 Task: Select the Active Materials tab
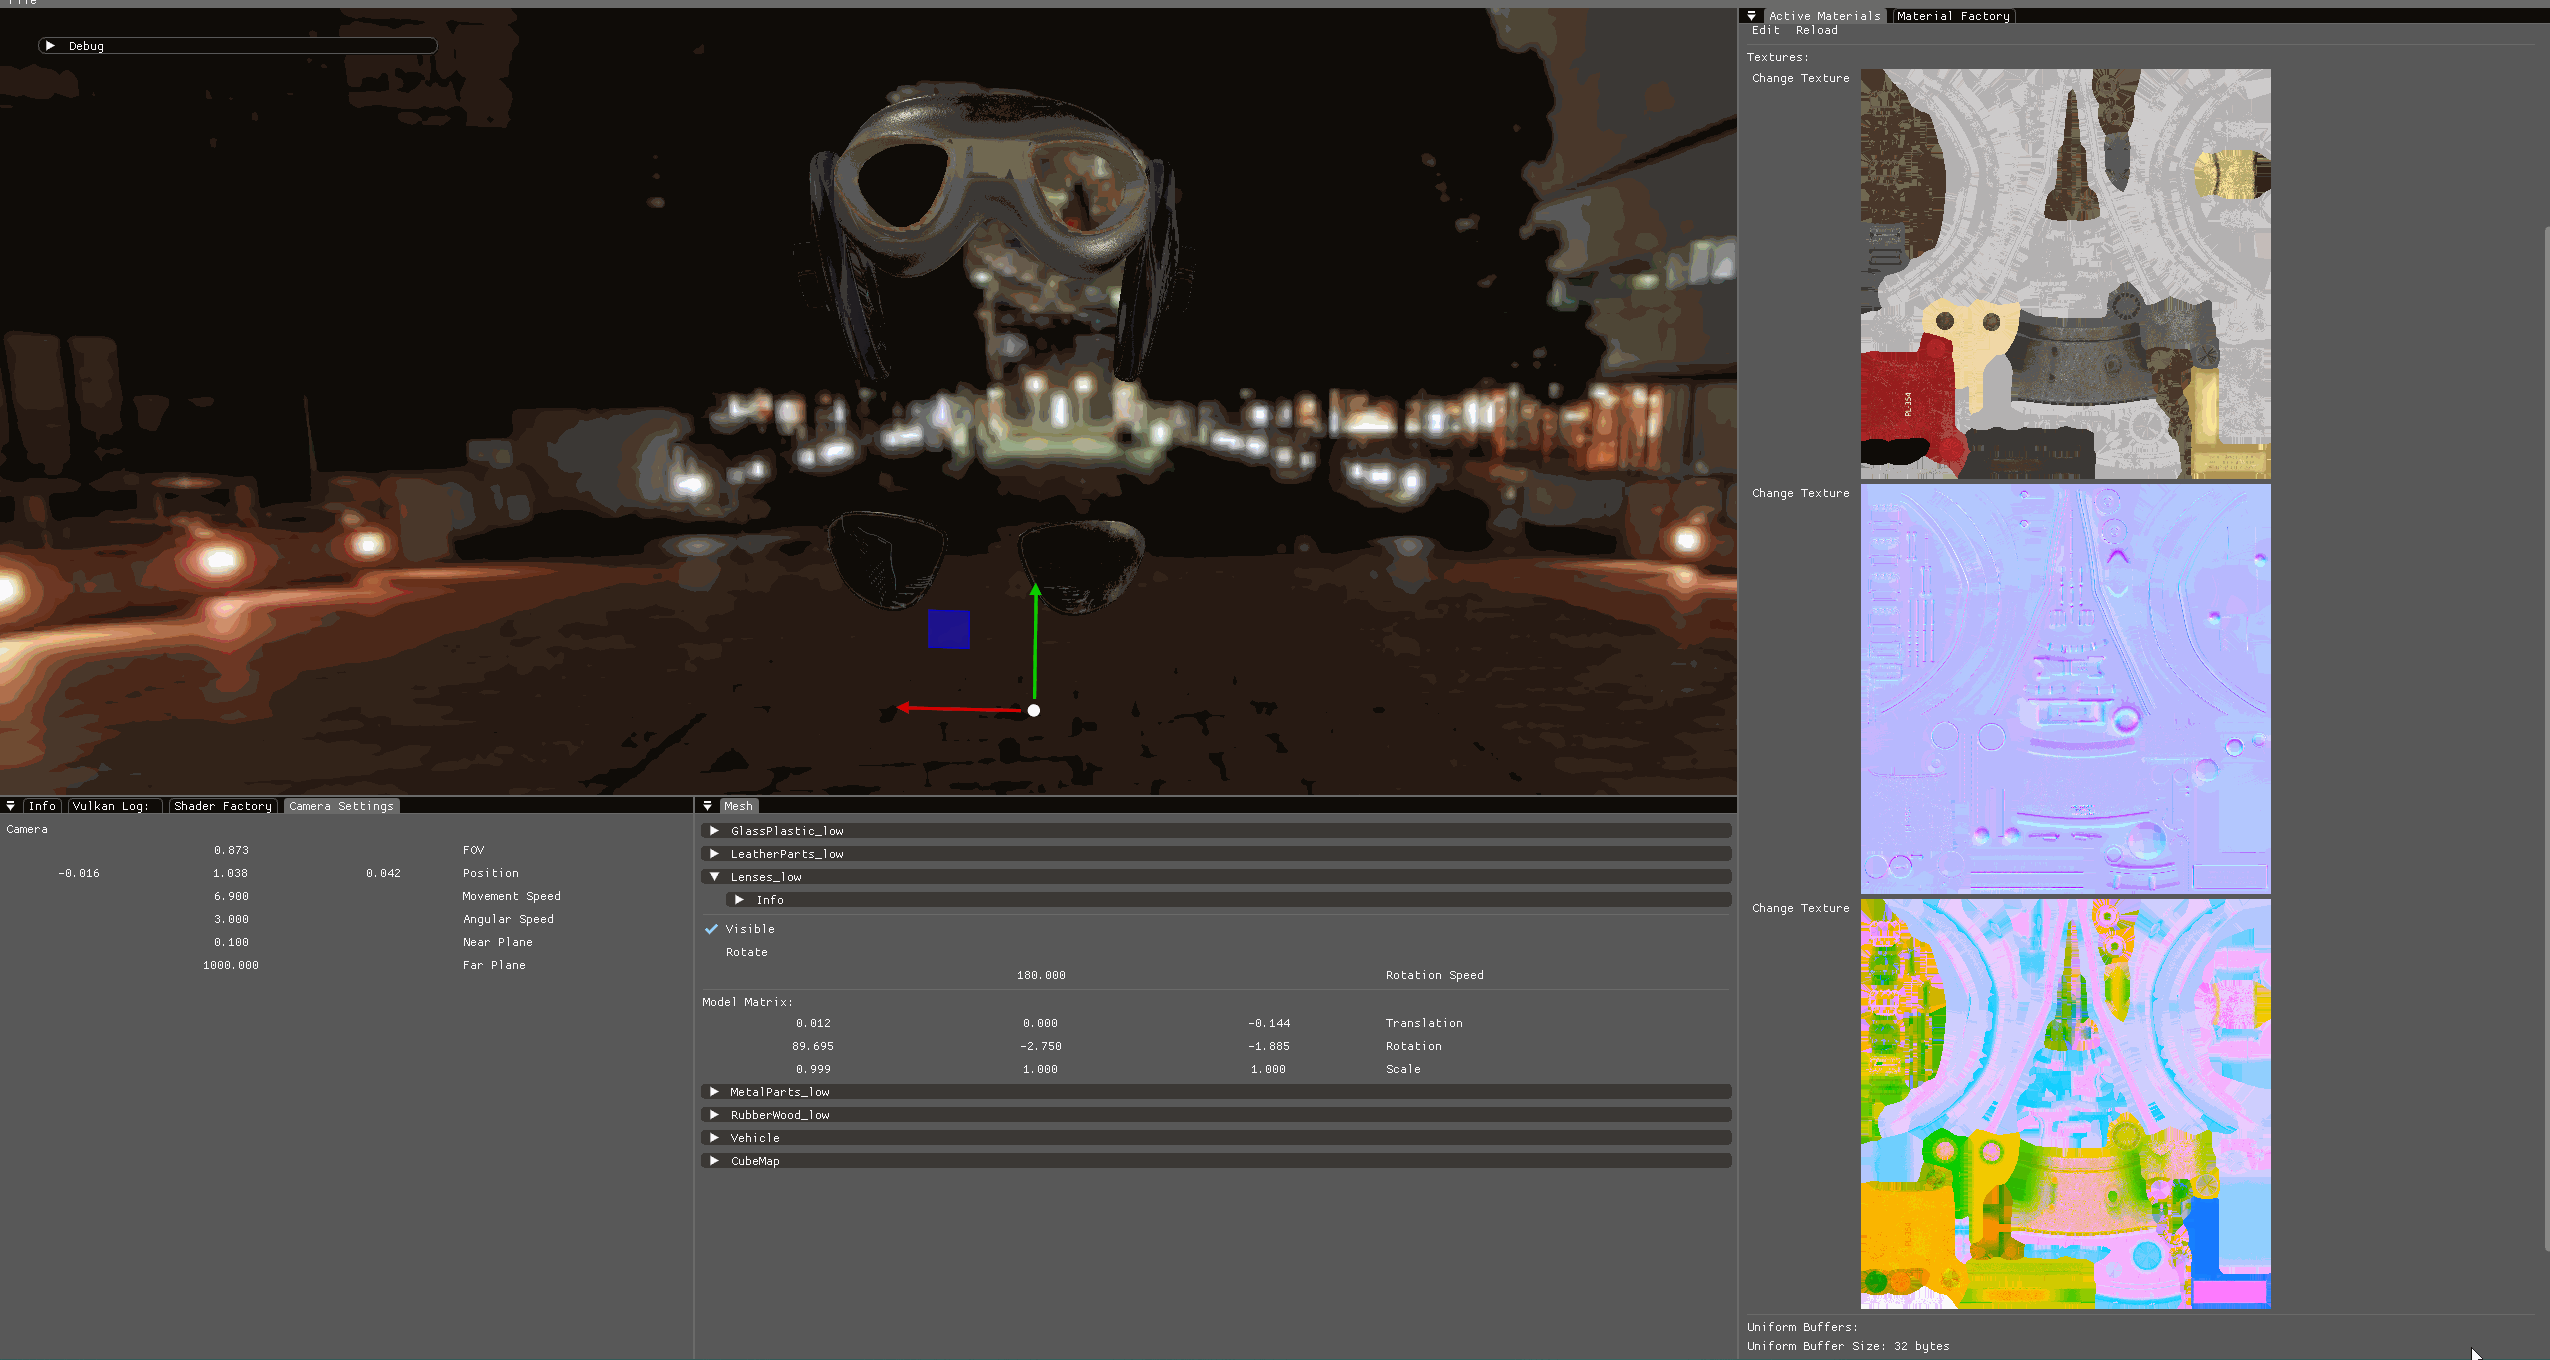(1824, 16)
